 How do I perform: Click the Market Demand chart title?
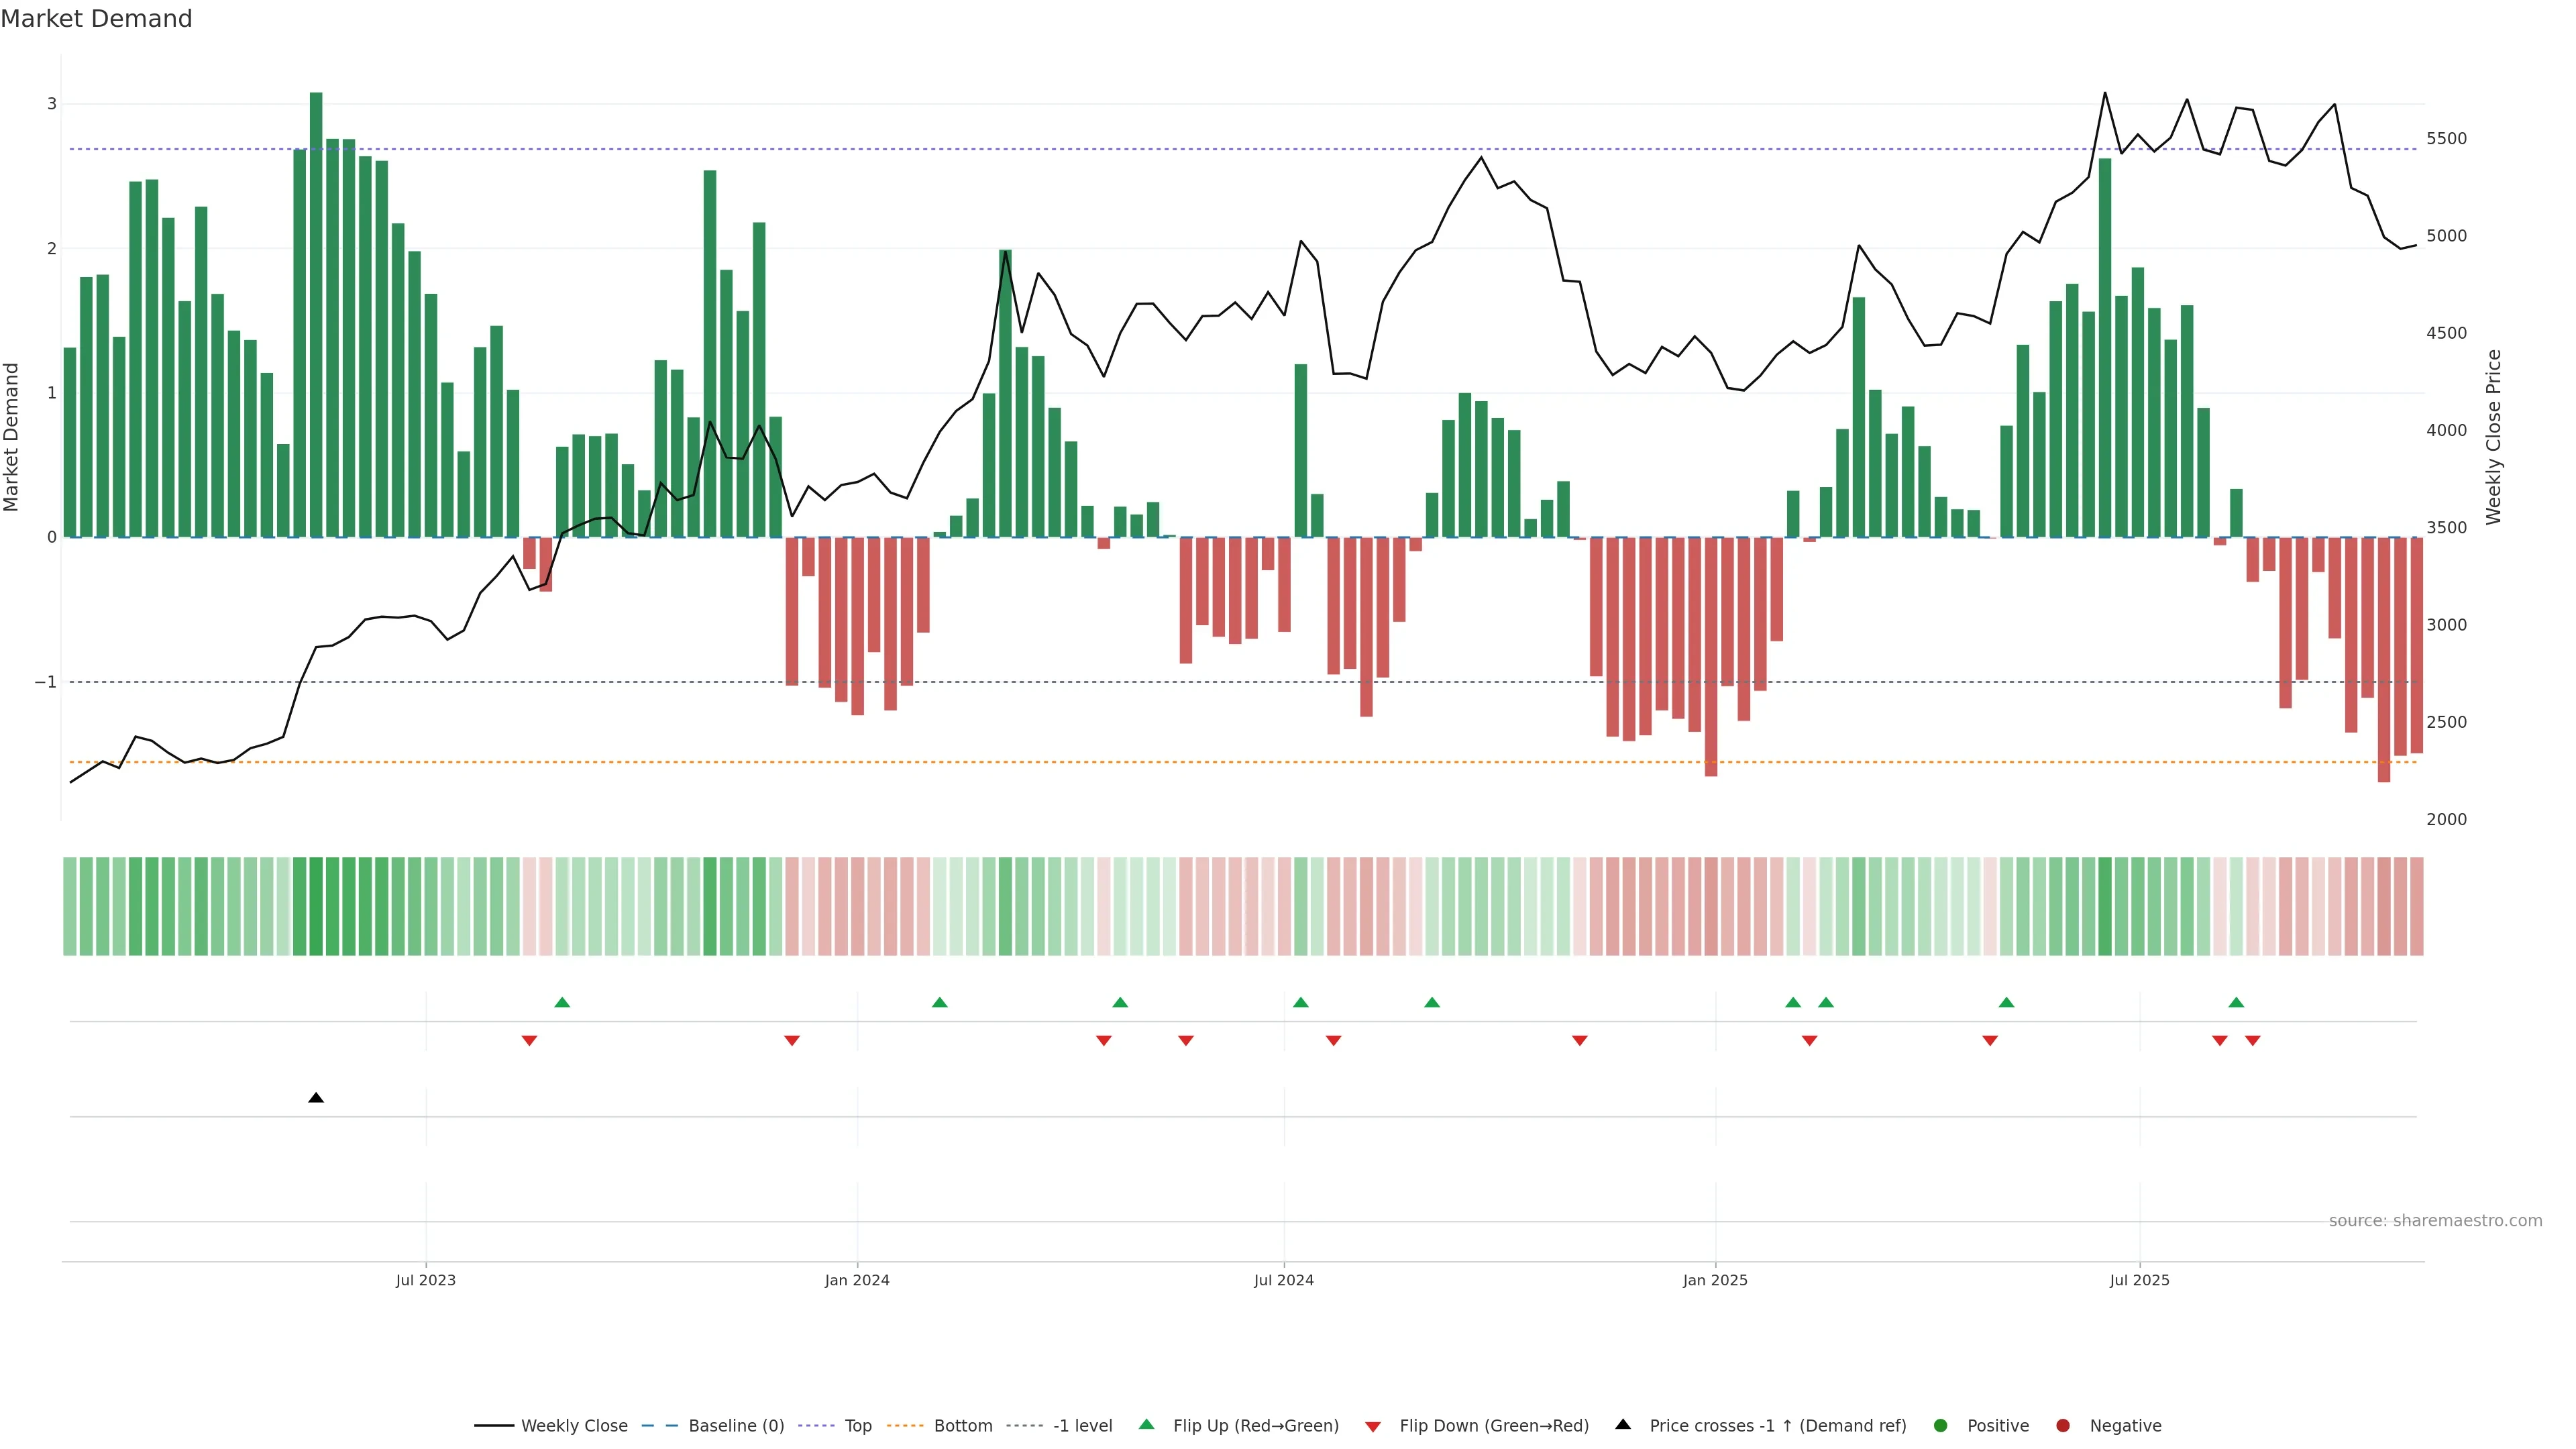(x=96, y=19)
